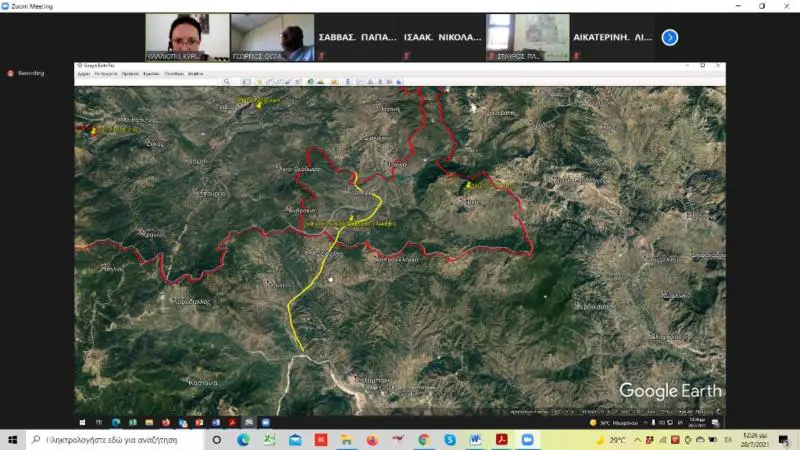
Task: Click the yellow placemark near Νέο Δένδρο
Action: pyautogui.click(x=468, y=186)
